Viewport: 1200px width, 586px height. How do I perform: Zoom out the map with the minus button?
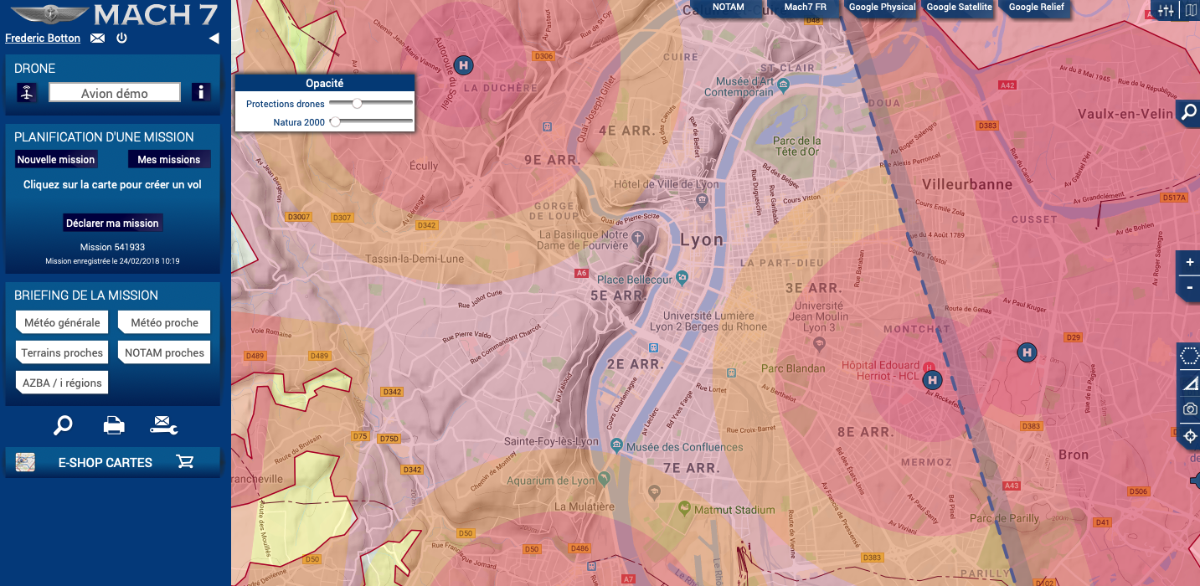click(x=1189, y=287)
